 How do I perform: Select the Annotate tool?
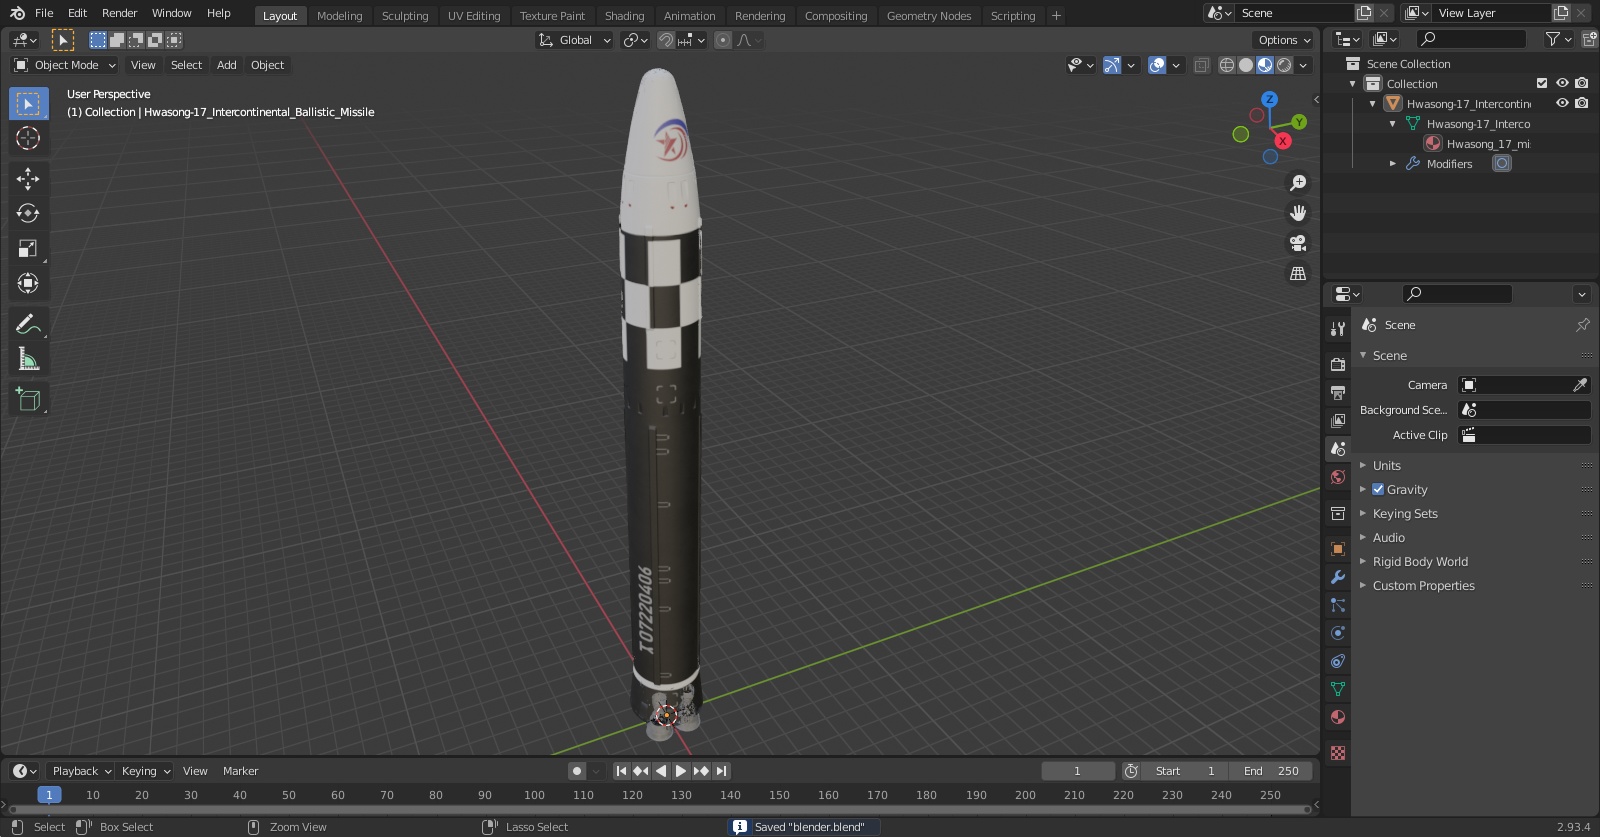coord(28,324)
